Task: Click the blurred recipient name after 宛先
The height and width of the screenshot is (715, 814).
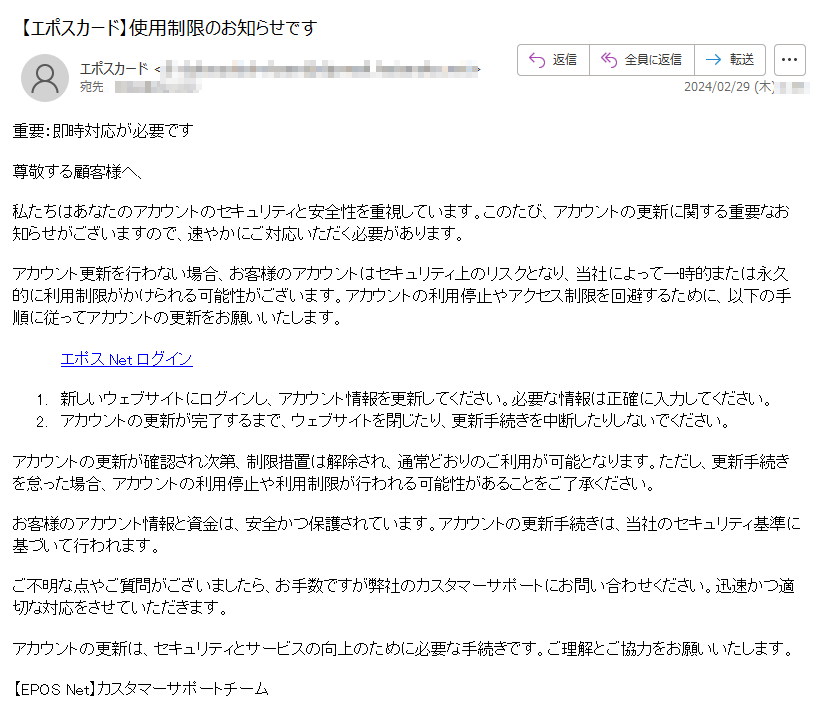Action: pyautogui.click(x=157, y=87)
